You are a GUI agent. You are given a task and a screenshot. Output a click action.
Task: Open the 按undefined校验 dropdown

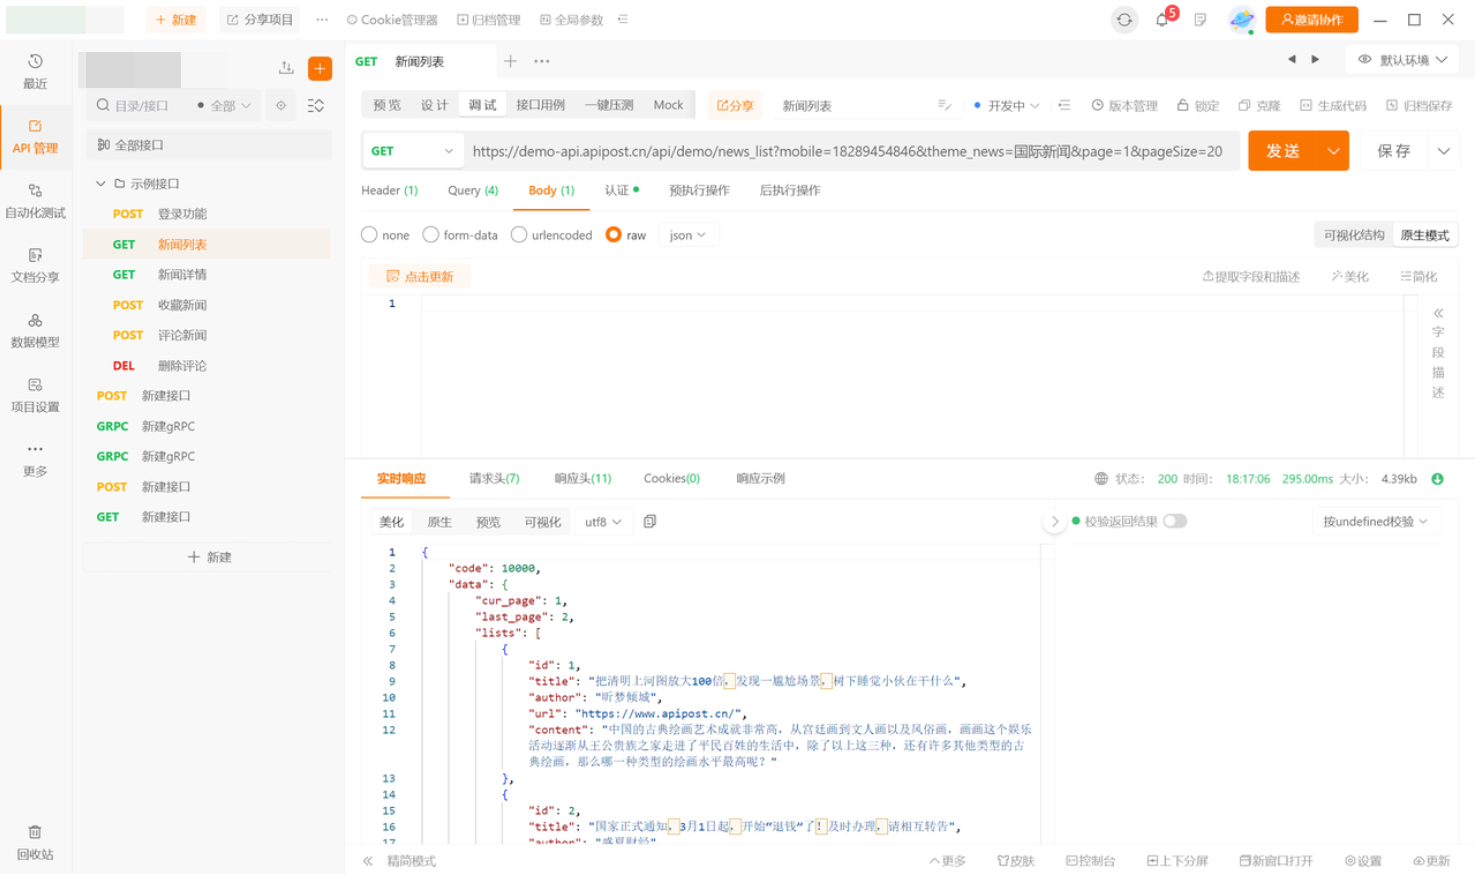(1375, 521)
